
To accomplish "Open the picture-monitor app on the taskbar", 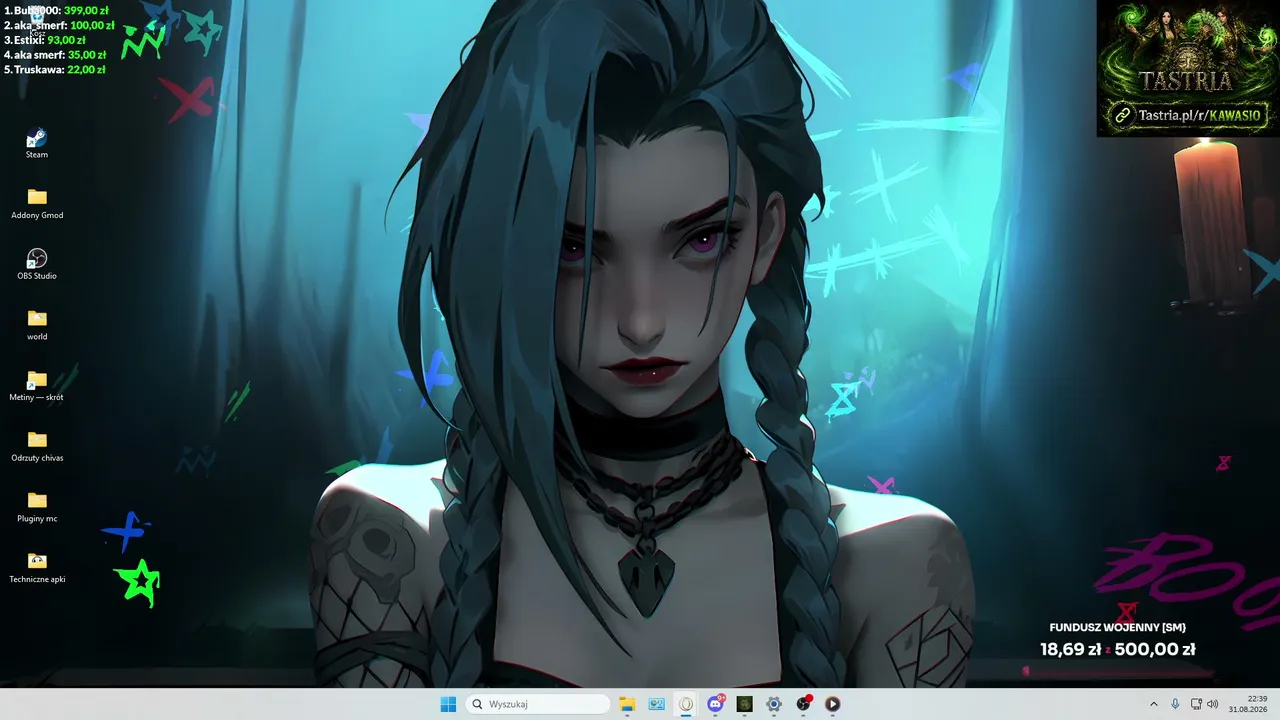I will [x=656, y=704].
